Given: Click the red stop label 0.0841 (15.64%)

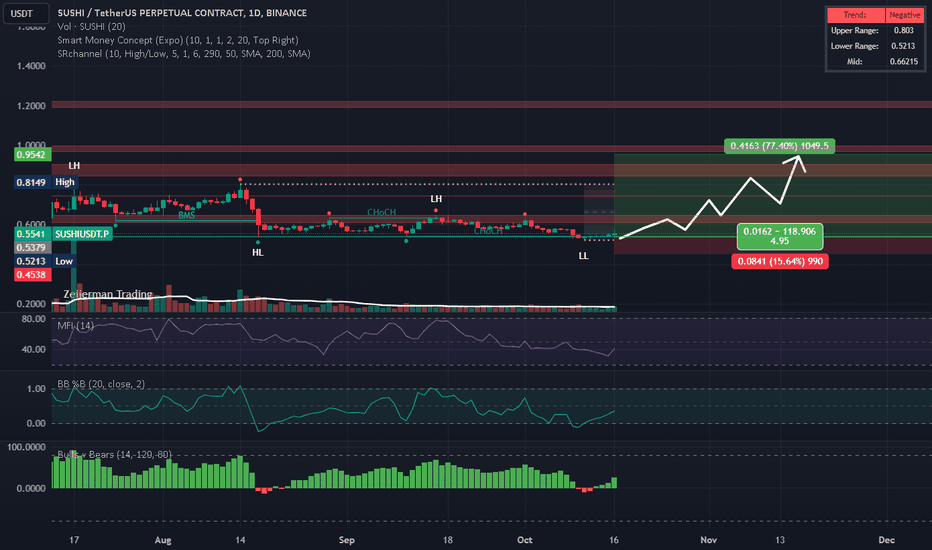Looking at the screenshot, I should [780, 261].
